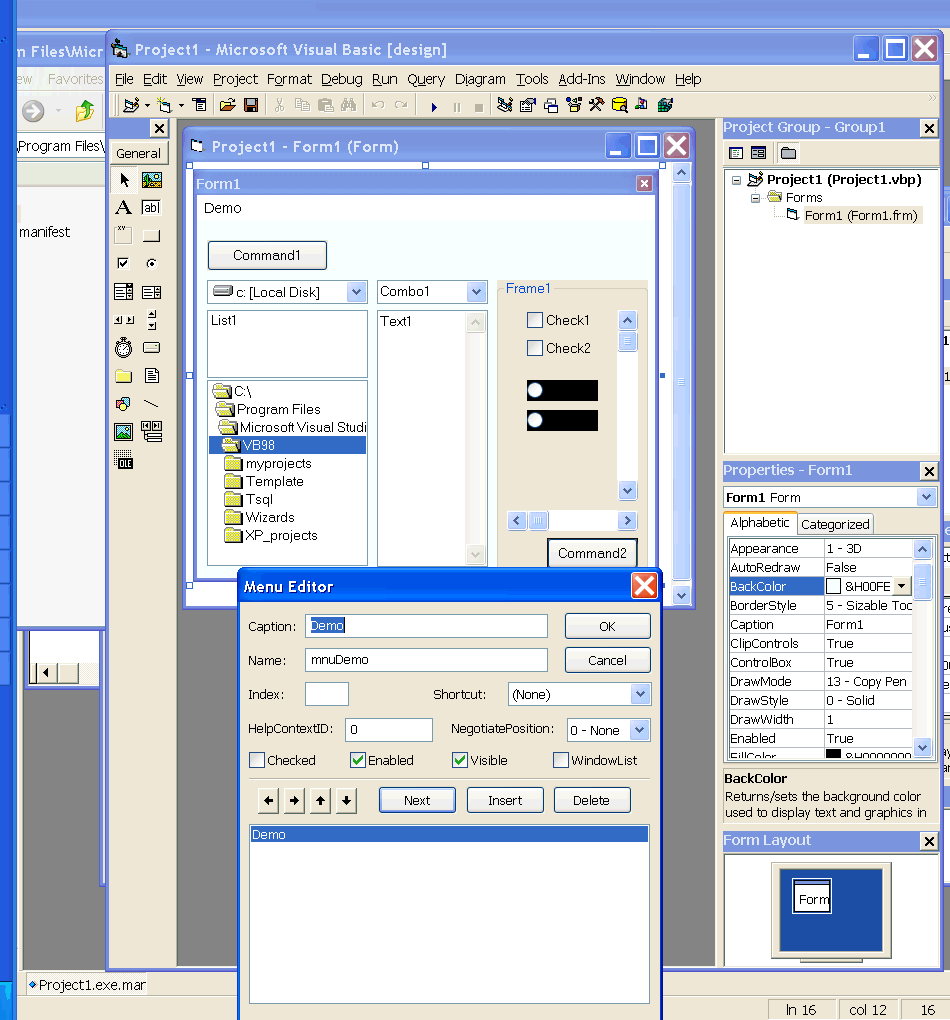Screen dimensions: 950x1020
Task: Open the Add-Ins menu
Action: pos(582,79)
